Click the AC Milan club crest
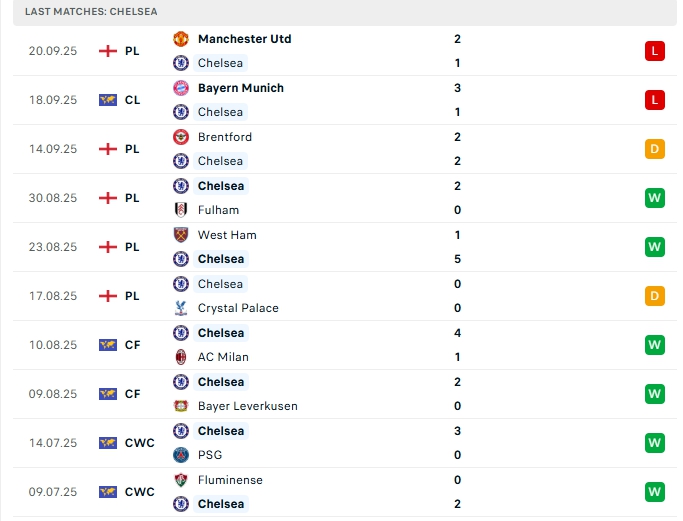The image size is (683, 521). click(181, 357)
